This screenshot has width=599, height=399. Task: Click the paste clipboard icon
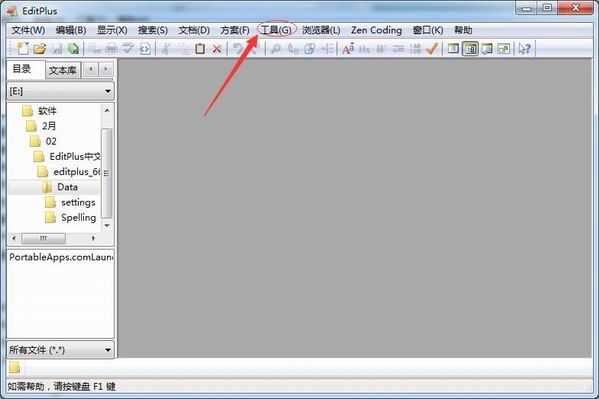[x=200, y=49]
